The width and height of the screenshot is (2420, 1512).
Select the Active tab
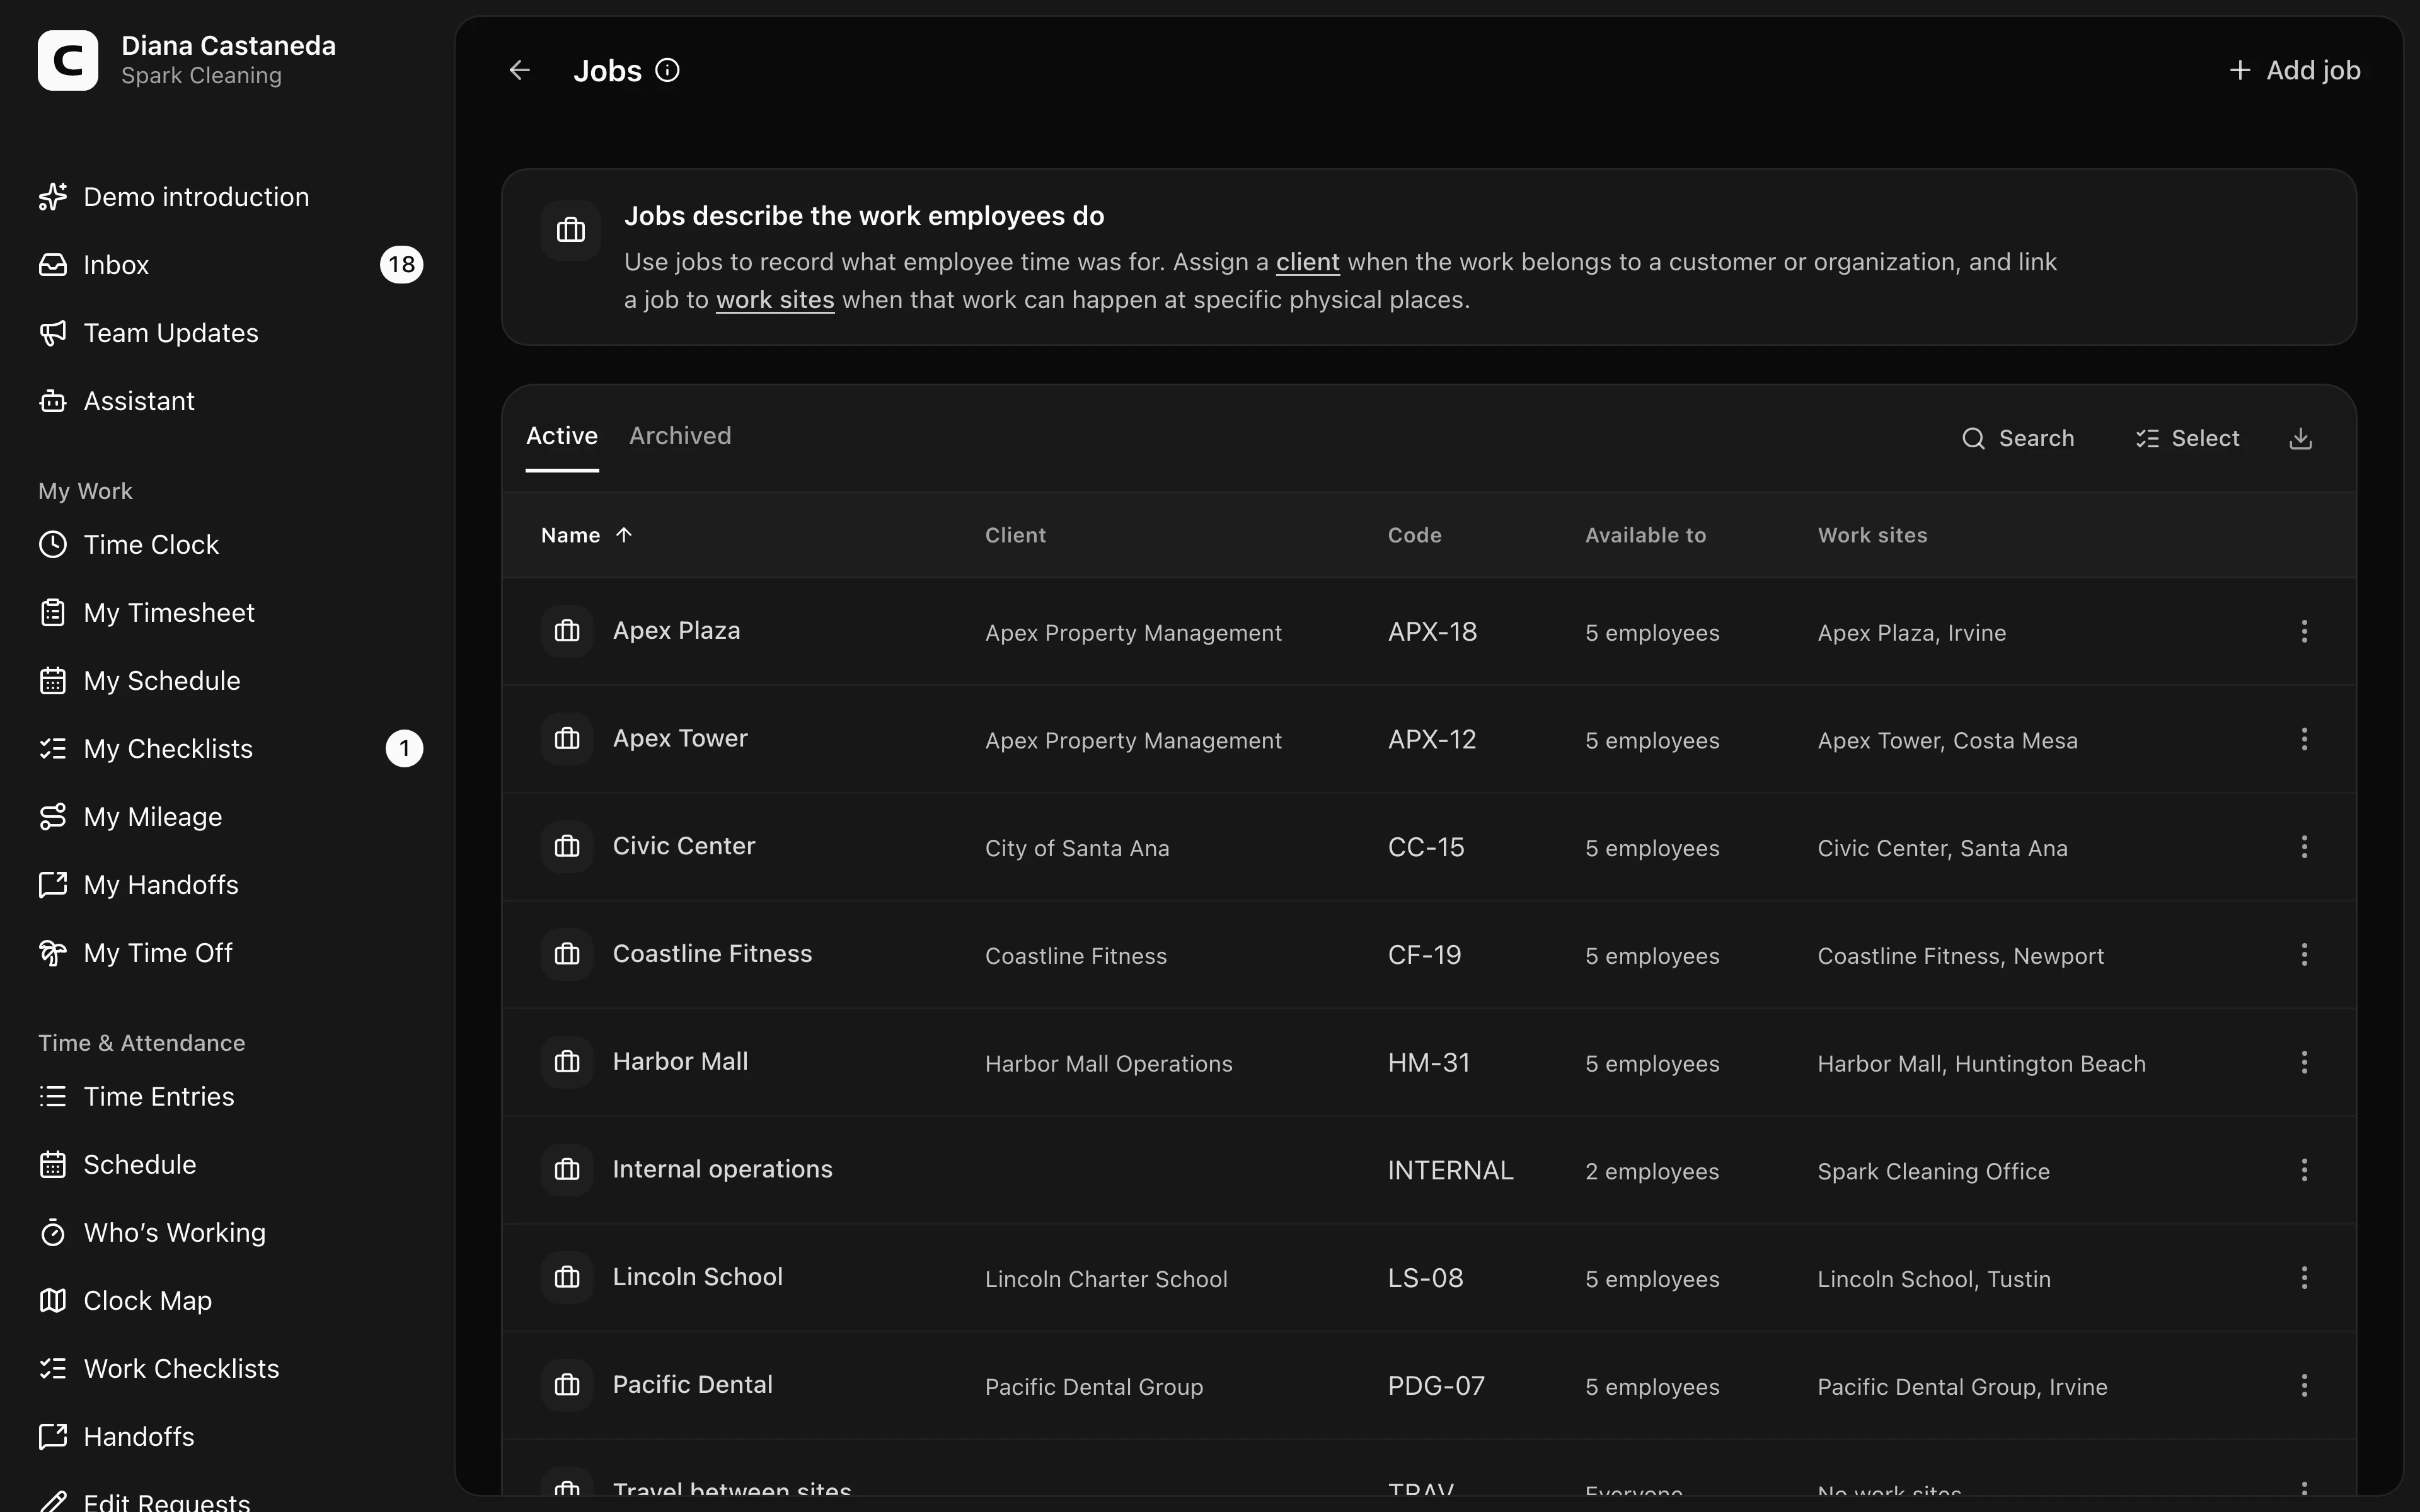pos(562,436)
